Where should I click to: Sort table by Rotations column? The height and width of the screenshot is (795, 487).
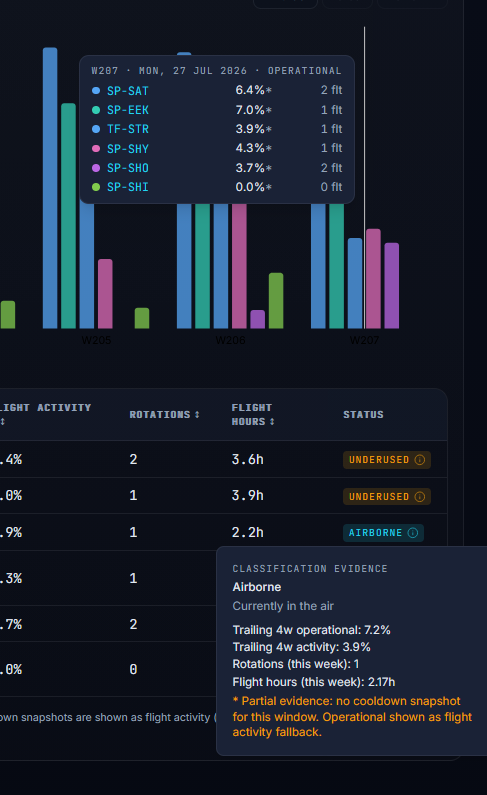164,415
